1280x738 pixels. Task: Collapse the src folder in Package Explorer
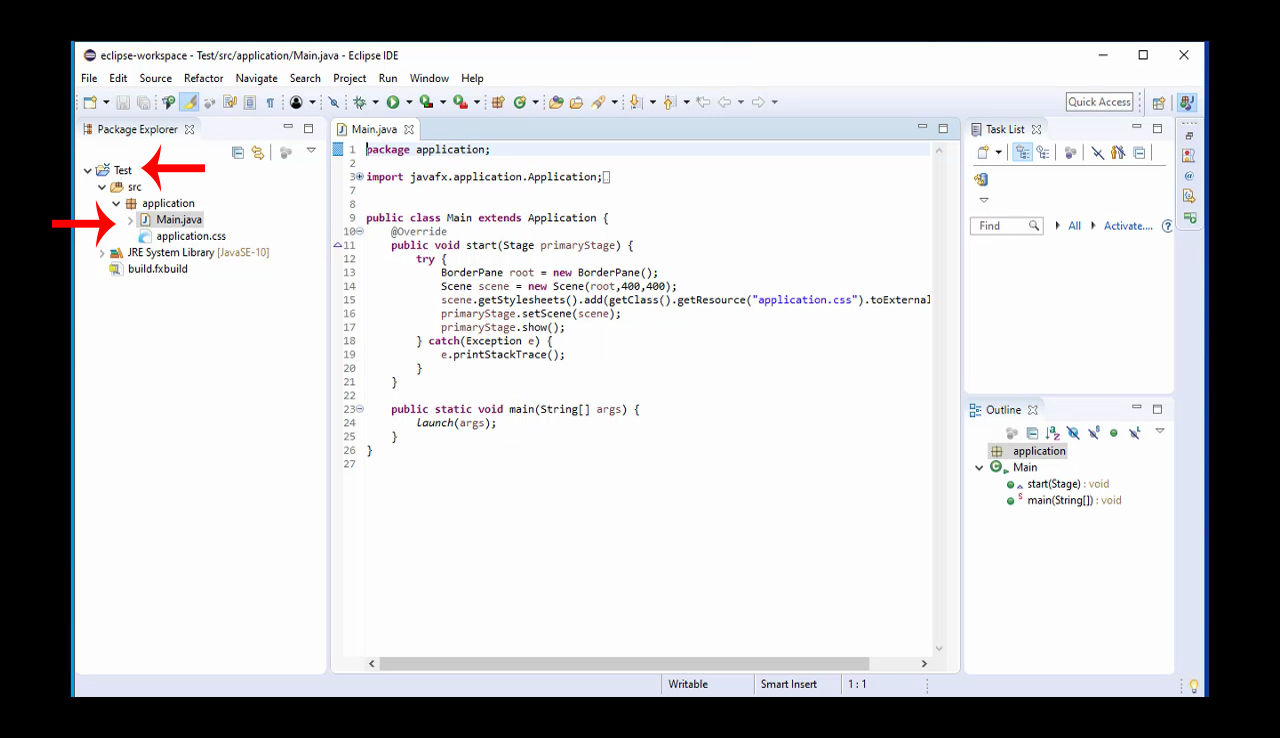102,187
